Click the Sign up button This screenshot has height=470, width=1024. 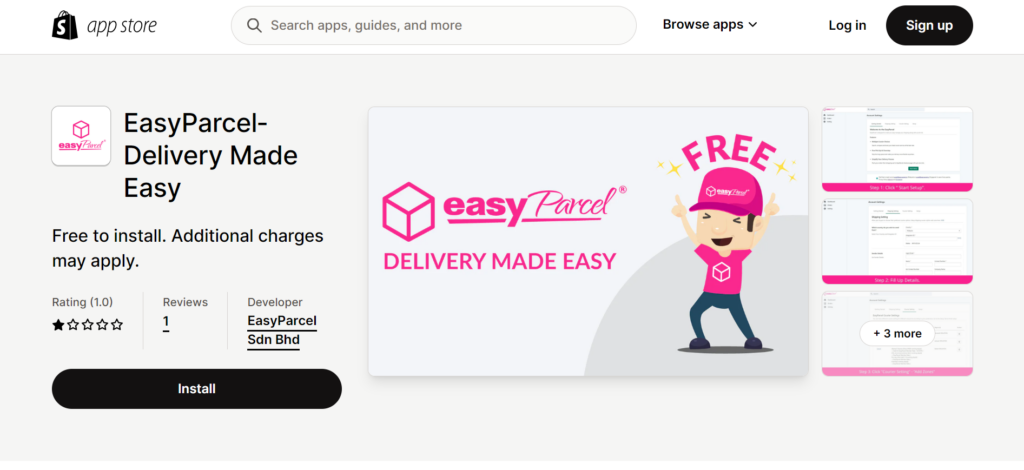point(929,25)
